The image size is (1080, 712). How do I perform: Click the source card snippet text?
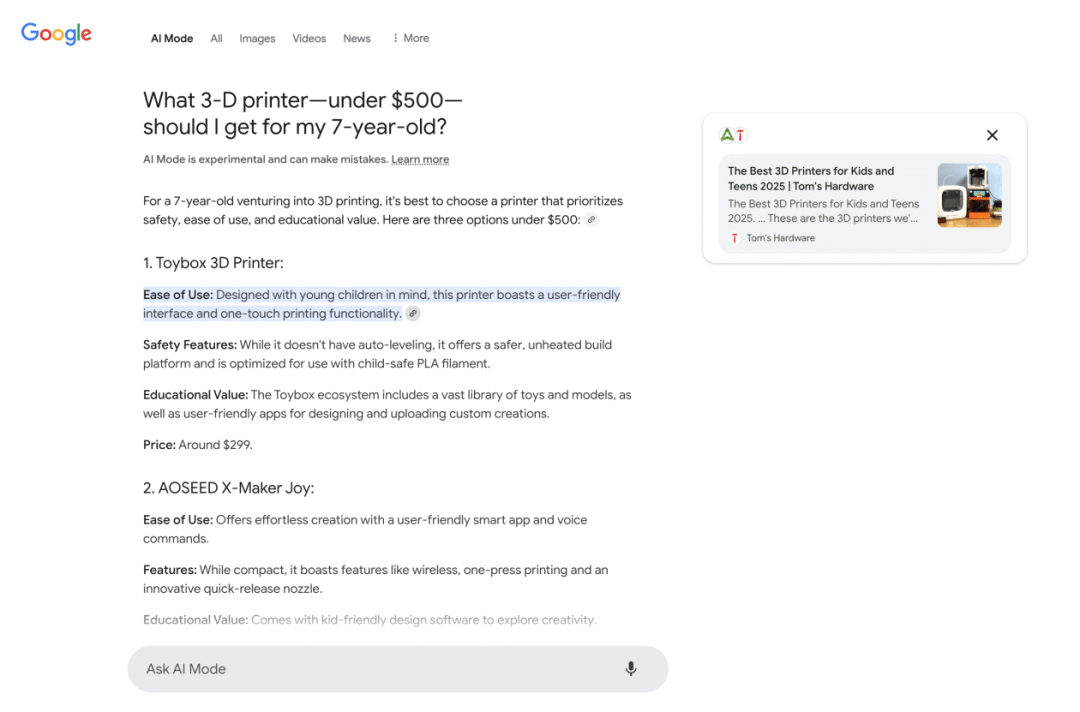(x=823, y=211)
